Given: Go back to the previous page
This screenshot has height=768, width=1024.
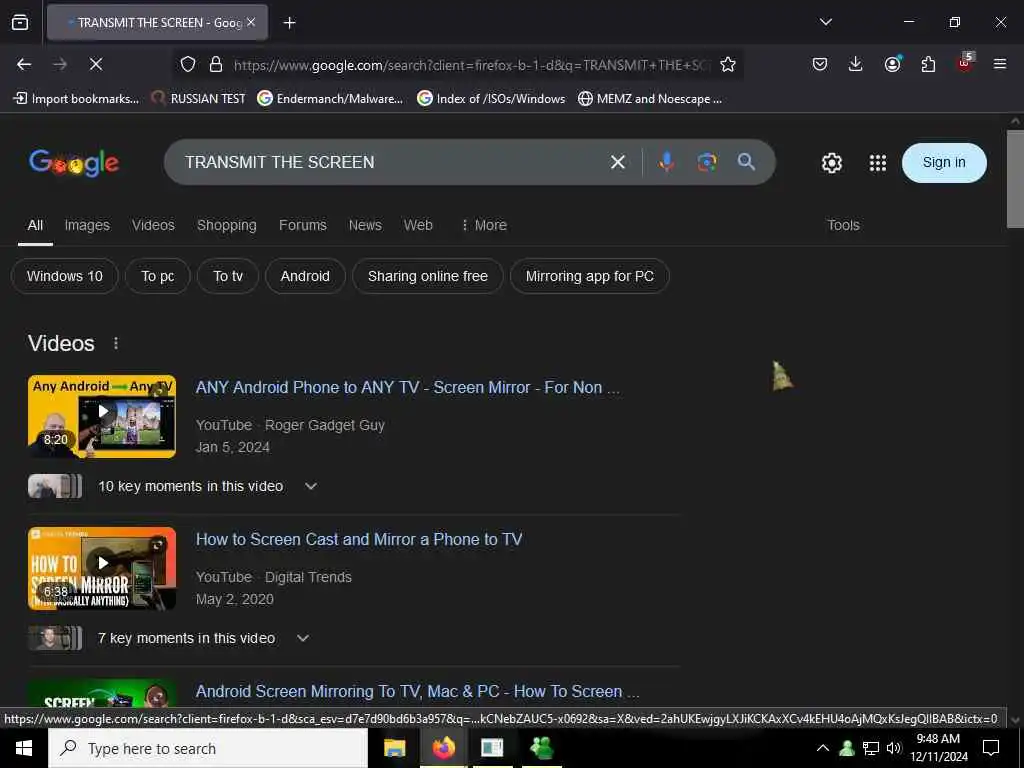Looking at the screenshot, I should coord(24,64).
